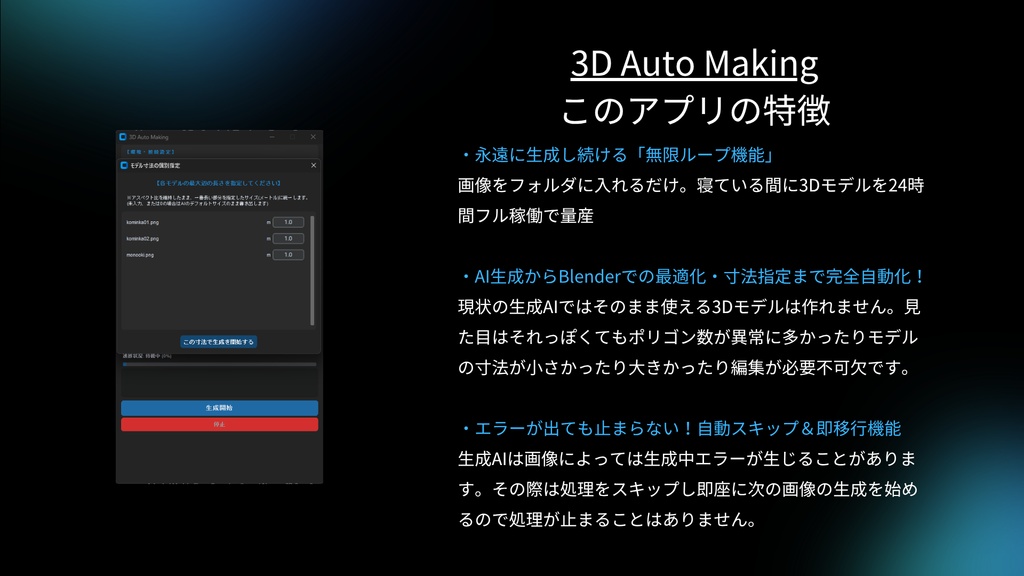Minimize the 3D Auto Making window
This screenshot has width=1024, height=576.
(x=272, y=137)
